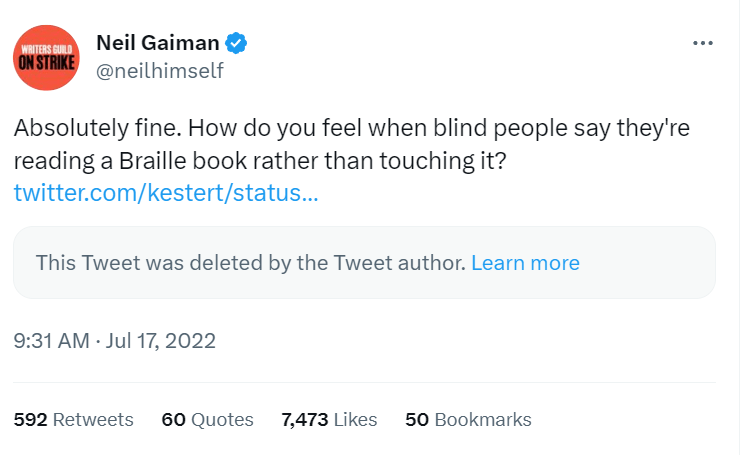Image resolution: width=740 pixels, height=455 pixels.
Task: Click the @neilhimself handle
Action: (159, 71)
